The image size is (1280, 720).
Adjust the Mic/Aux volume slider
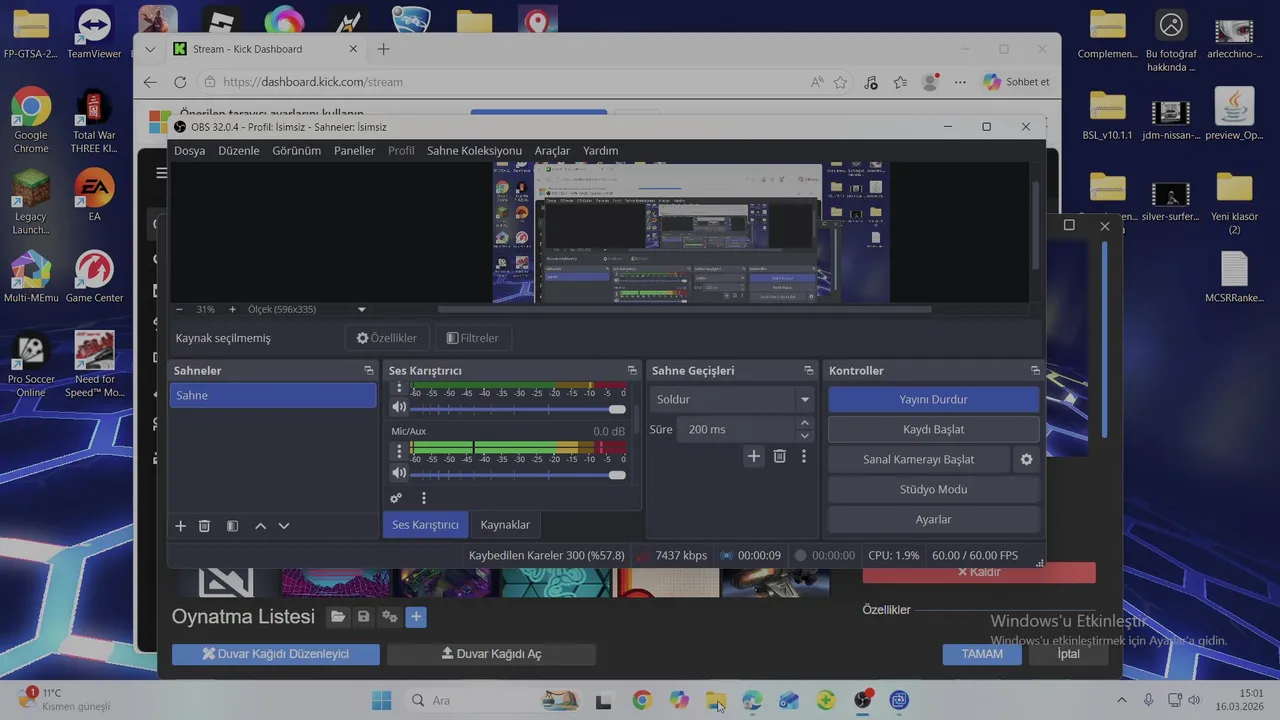(519, 474)
